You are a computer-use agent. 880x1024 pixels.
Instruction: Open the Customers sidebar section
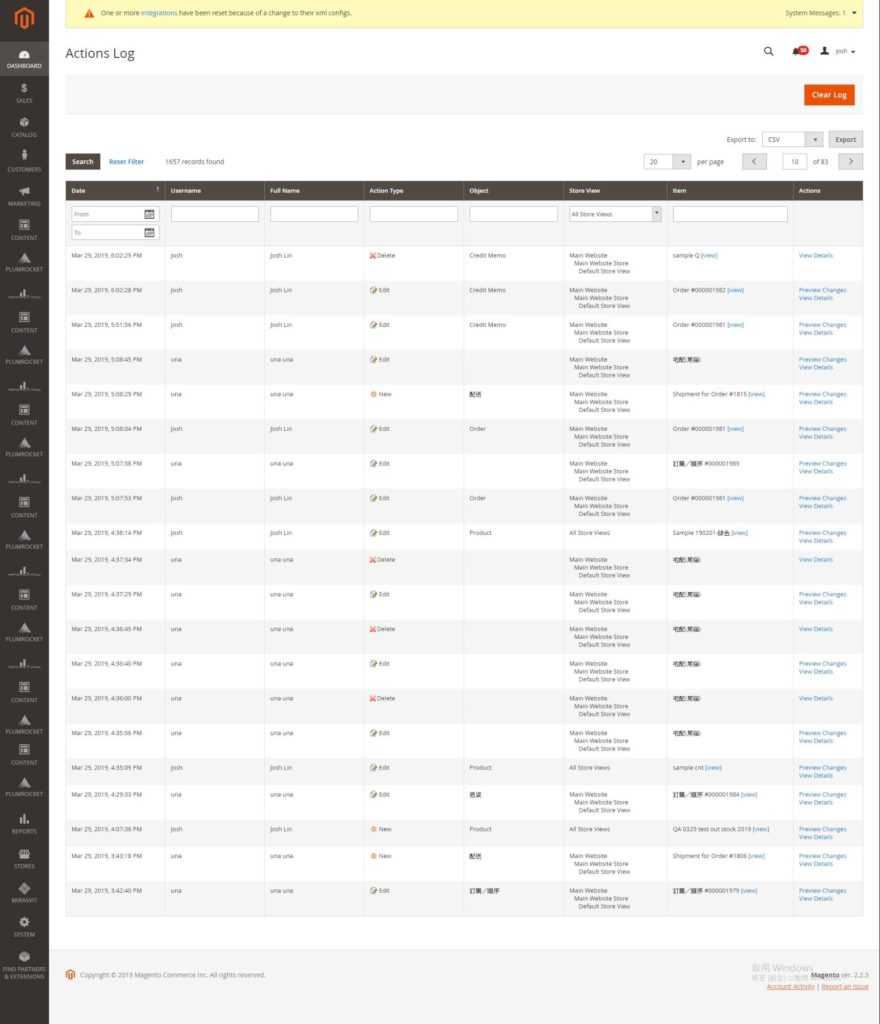[x=24, y=162]
